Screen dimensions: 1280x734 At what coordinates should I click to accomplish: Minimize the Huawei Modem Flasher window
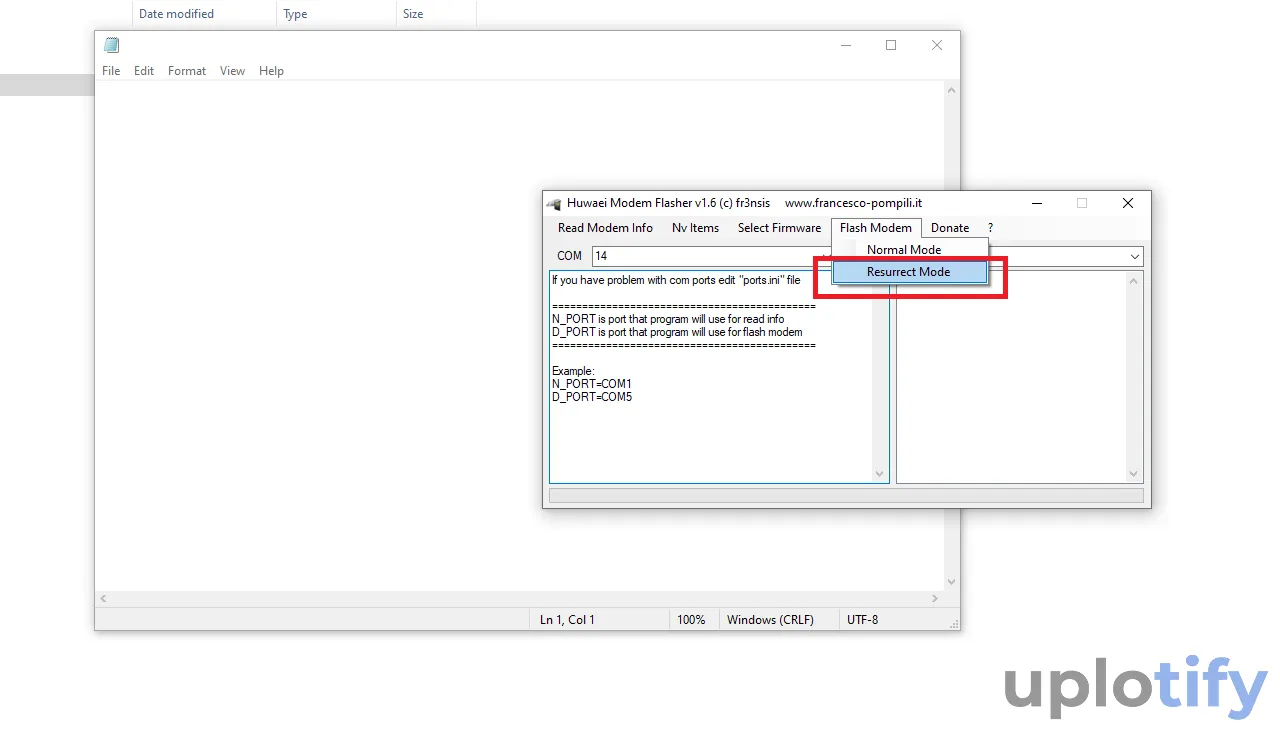click(x=1036, y=203)
